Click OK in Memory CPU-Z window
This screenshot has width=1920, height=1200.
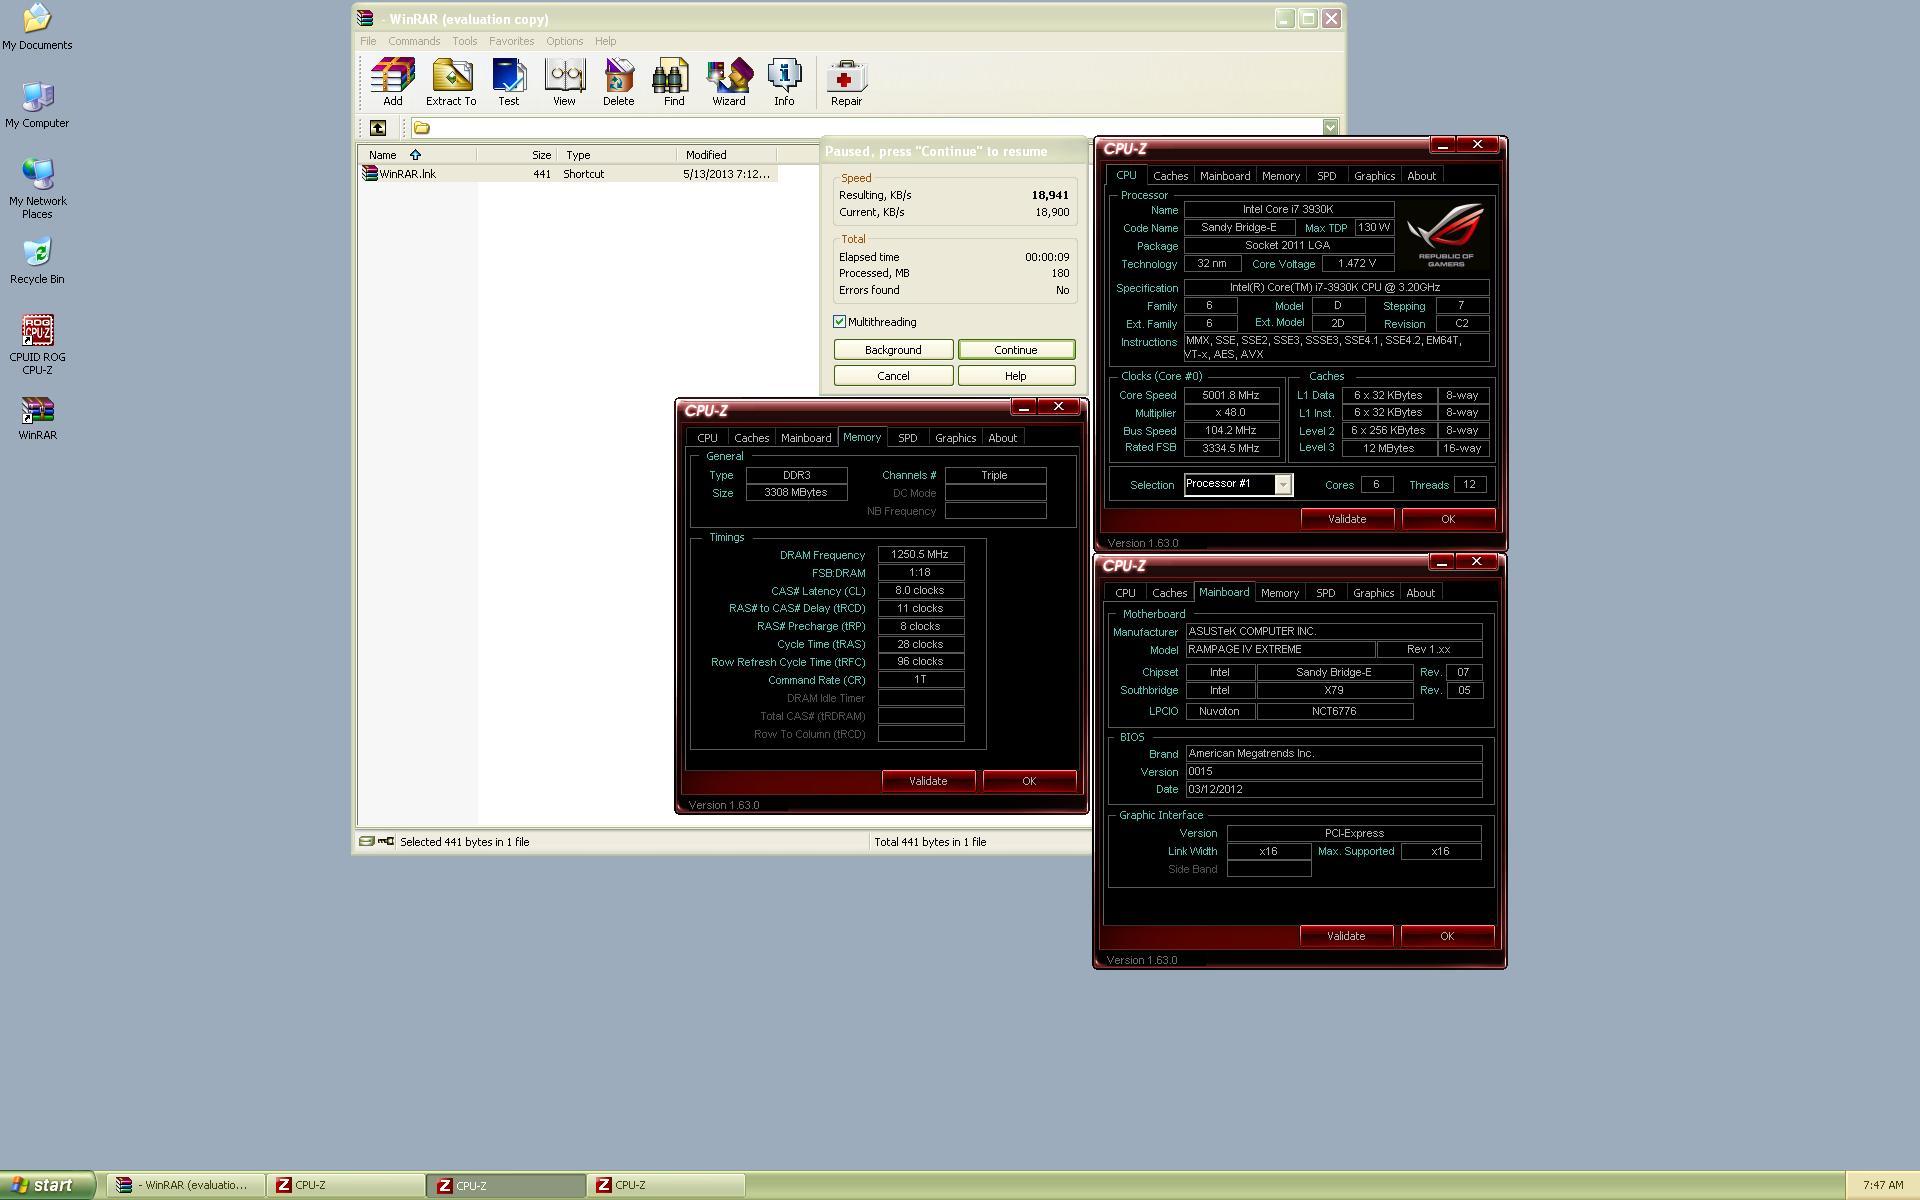[1029, 781]
